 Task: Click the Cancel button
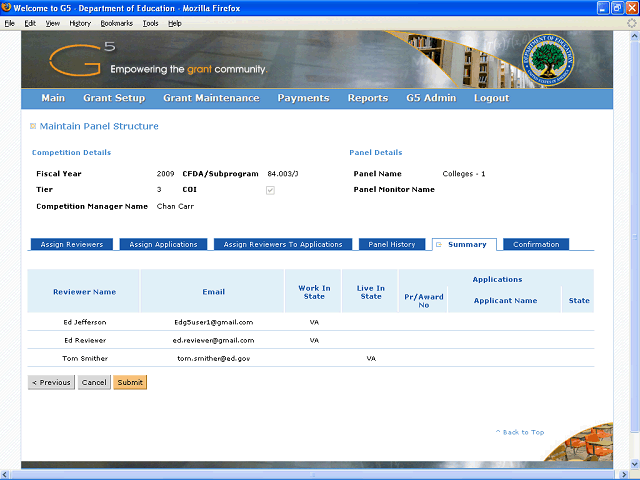tap(94, 382)
